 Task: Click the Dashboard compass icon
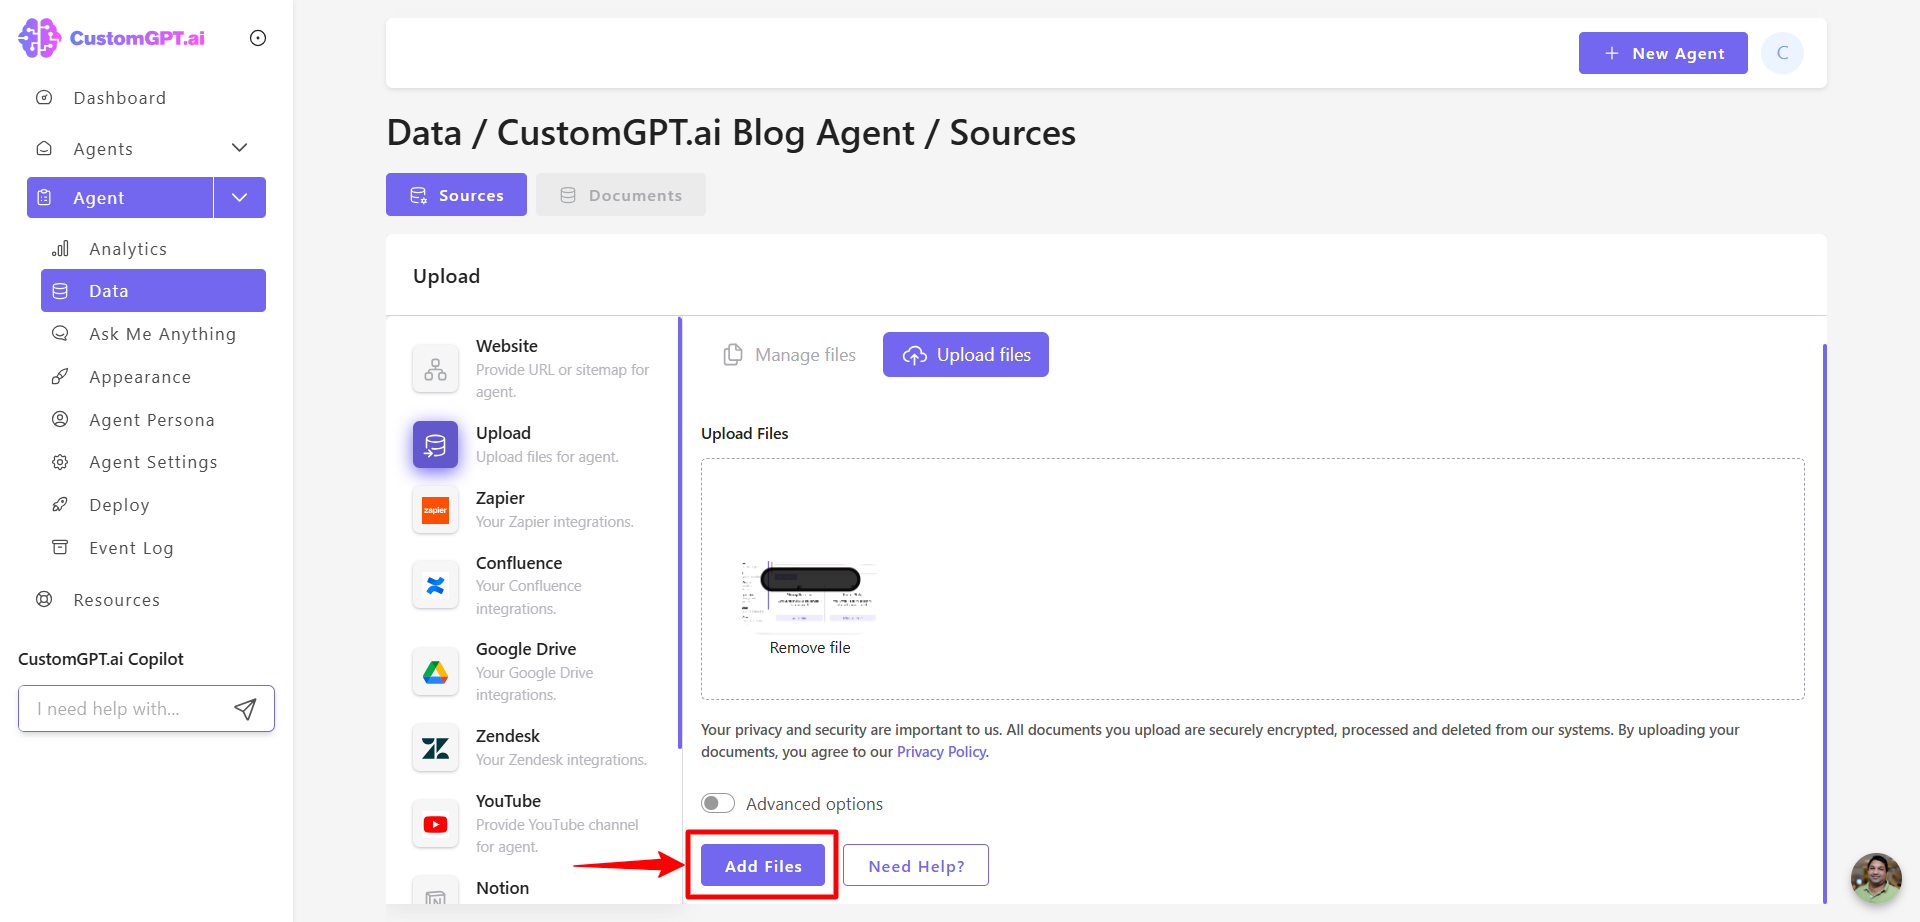click(x=44, y=98)
